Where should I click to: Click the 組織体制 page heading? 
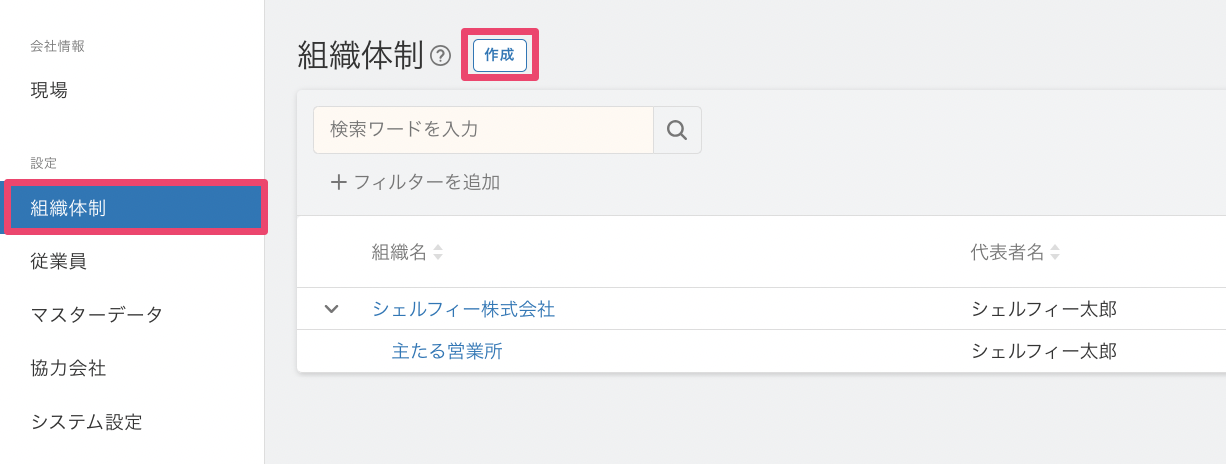[360, 56]
